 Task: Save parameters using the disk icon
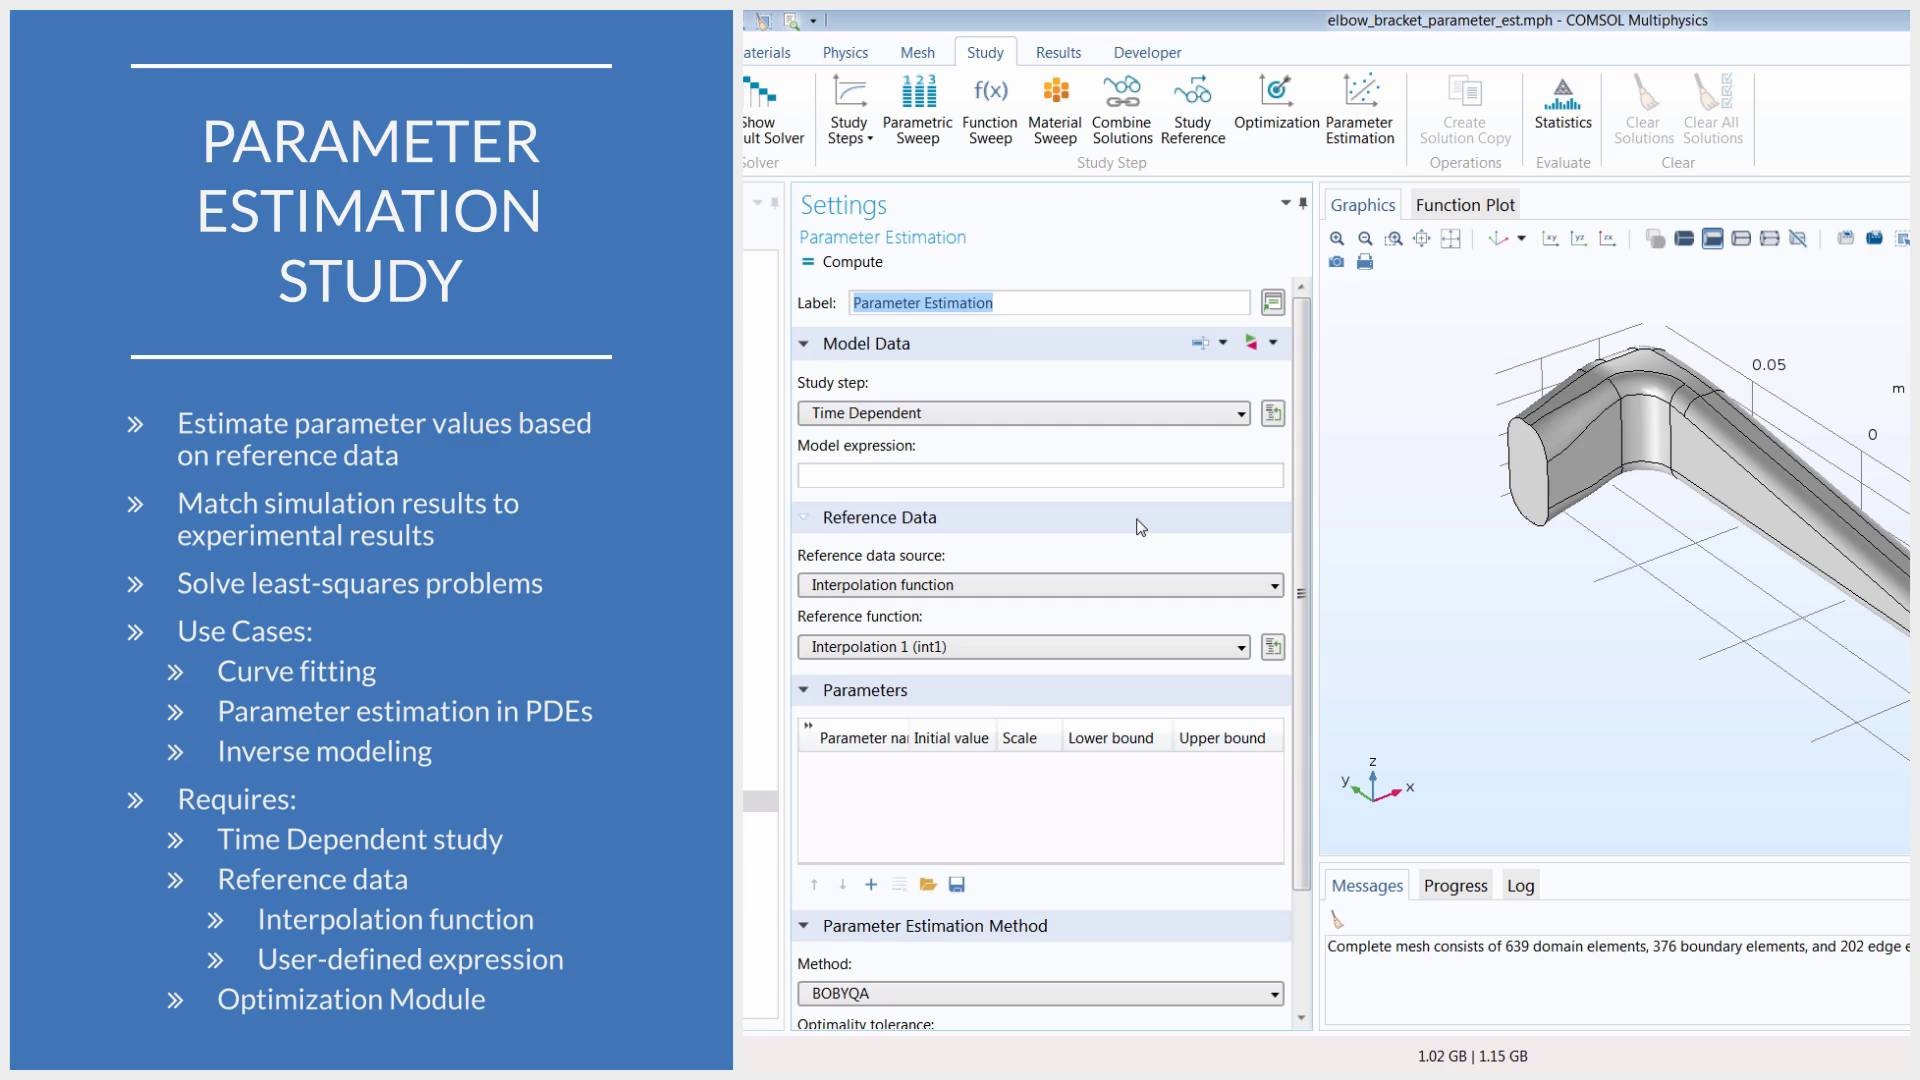click(x=957, y=885)
